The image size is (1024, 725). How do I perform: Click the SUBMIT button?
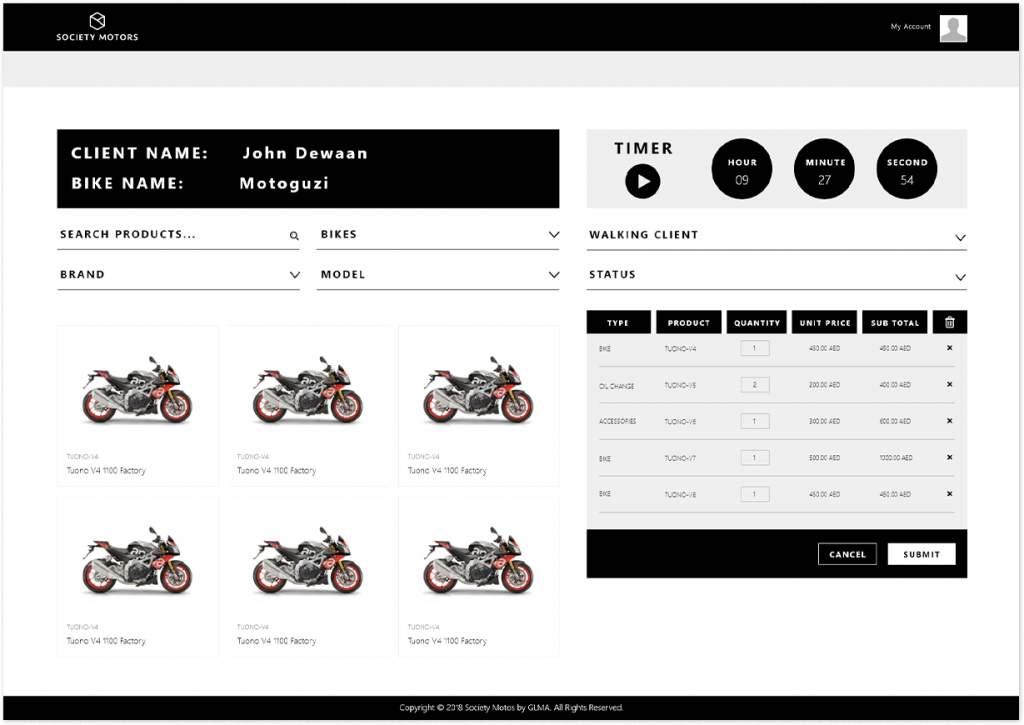921,554
